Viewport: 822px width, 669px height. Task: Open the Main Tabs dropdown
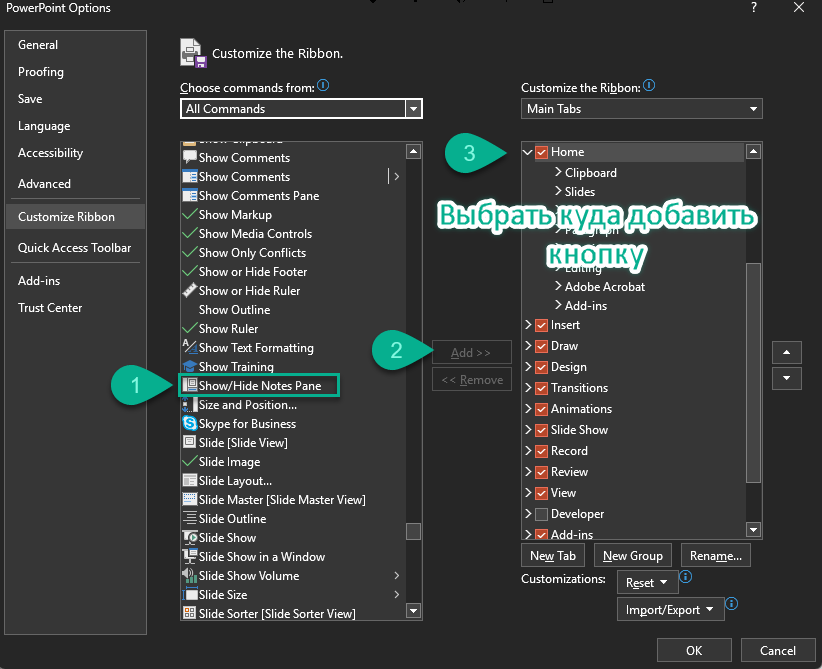[x=641, y=109]
